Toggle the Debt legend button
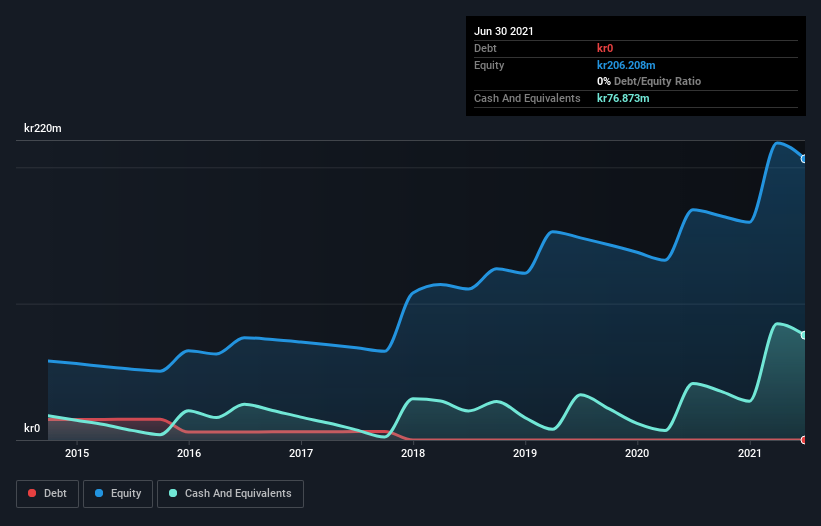 (47, 494)
